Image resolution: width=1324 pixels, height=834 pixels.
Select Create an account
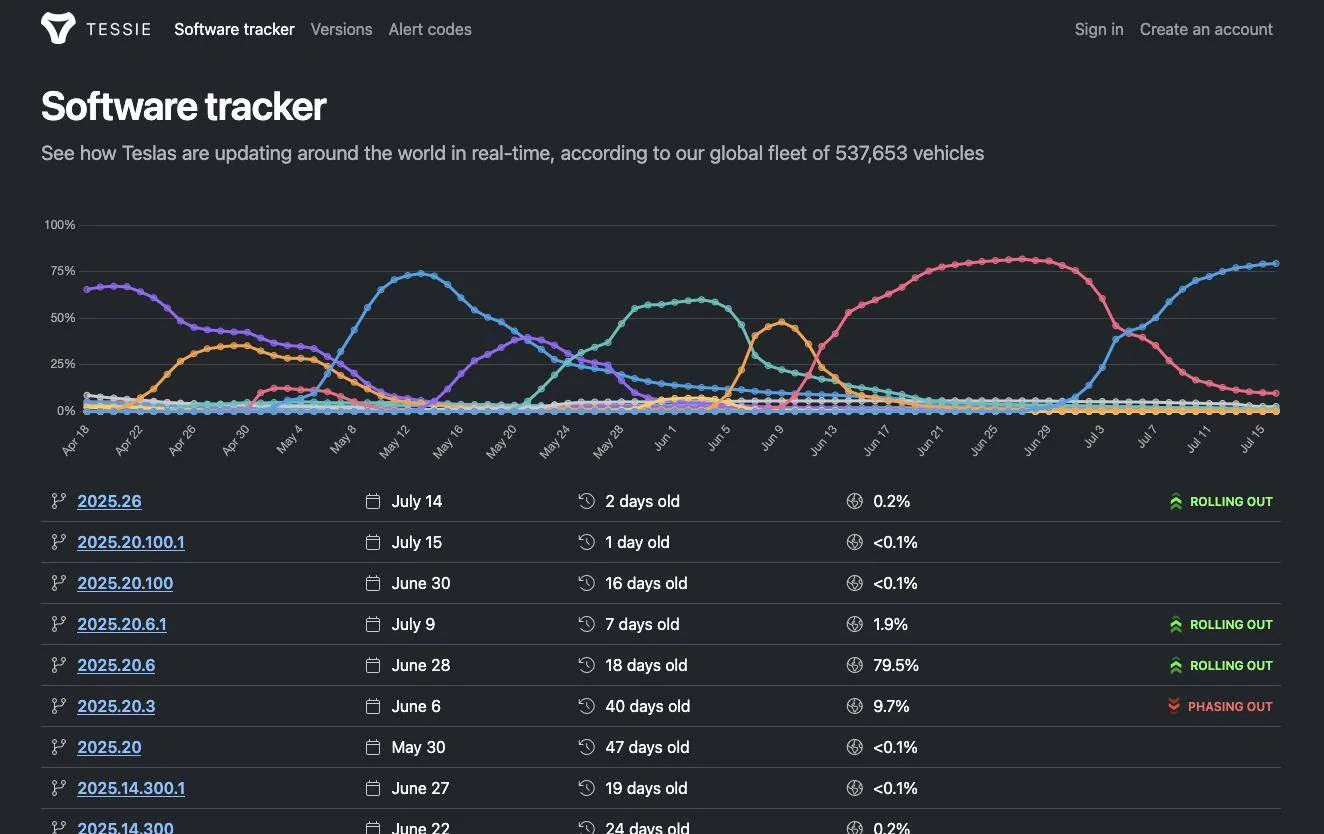point(1206,29)
